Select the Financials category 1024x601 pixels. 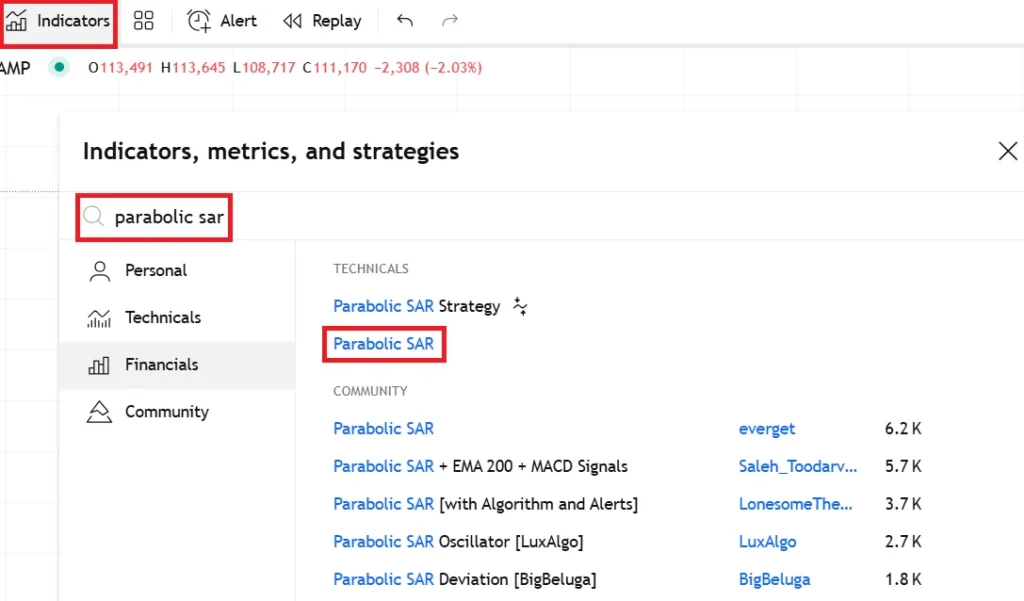tap(161, 365)
